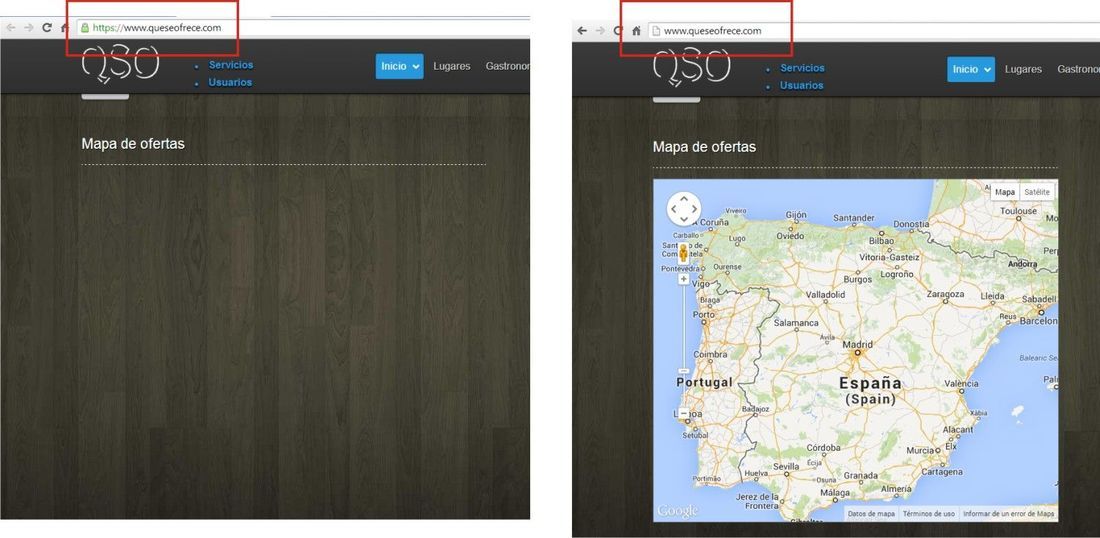Click the Toulouse label on the map
Image resolution: width=1100 pixels, height=538 pixels.
click(1018, 210)
